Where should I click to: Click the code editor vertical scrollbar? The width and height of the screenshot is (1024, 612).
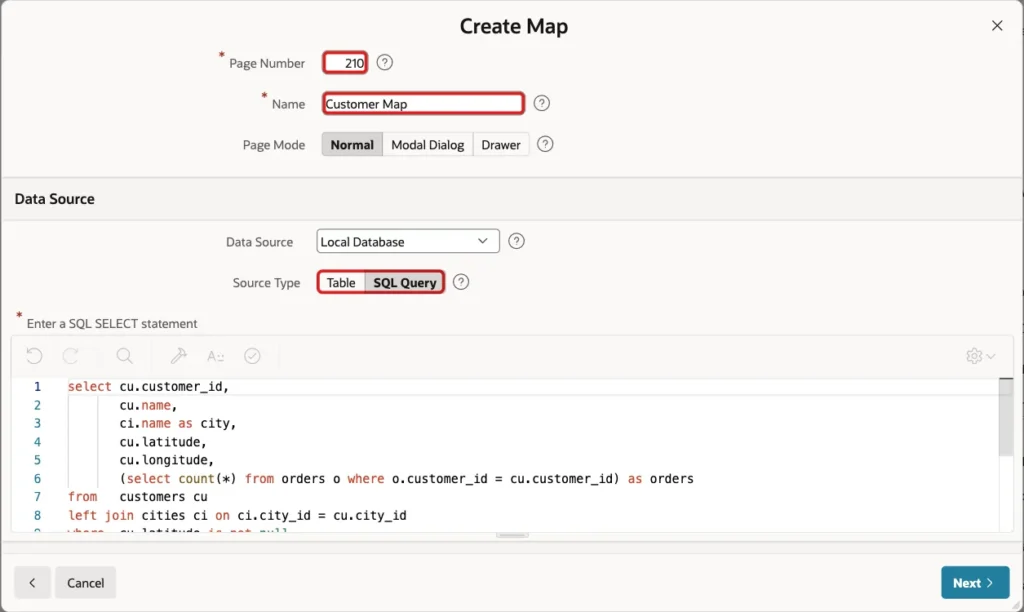(1006, 418)
